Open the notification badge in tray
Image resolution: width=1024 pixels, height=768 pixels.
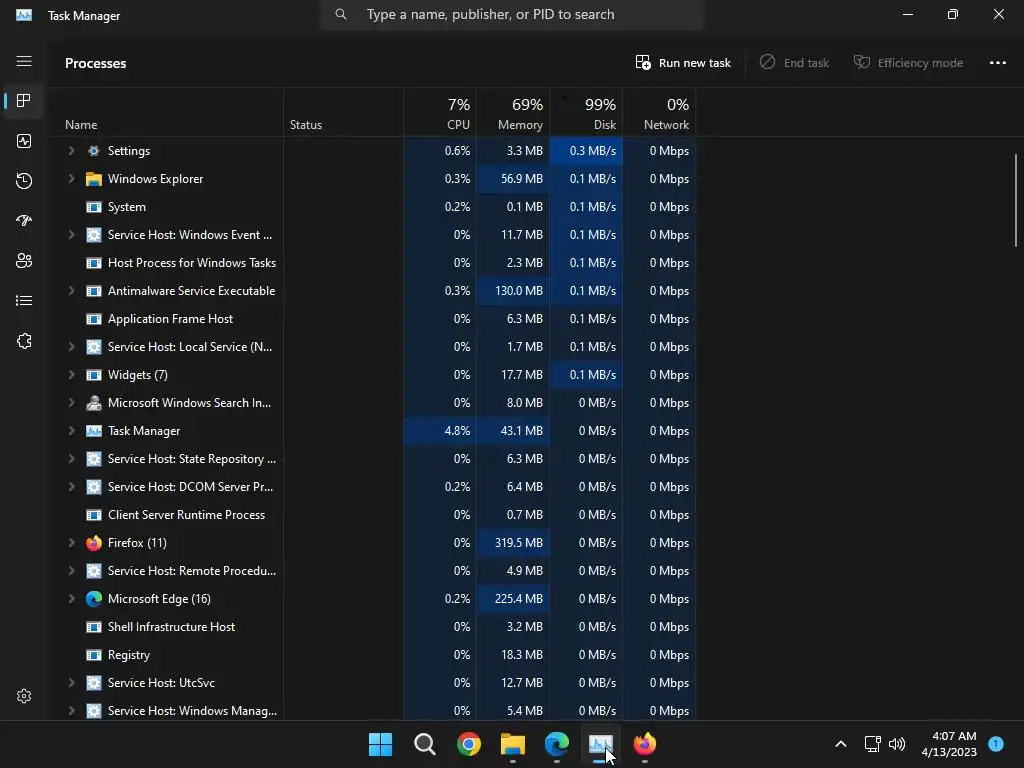(996, 743)
